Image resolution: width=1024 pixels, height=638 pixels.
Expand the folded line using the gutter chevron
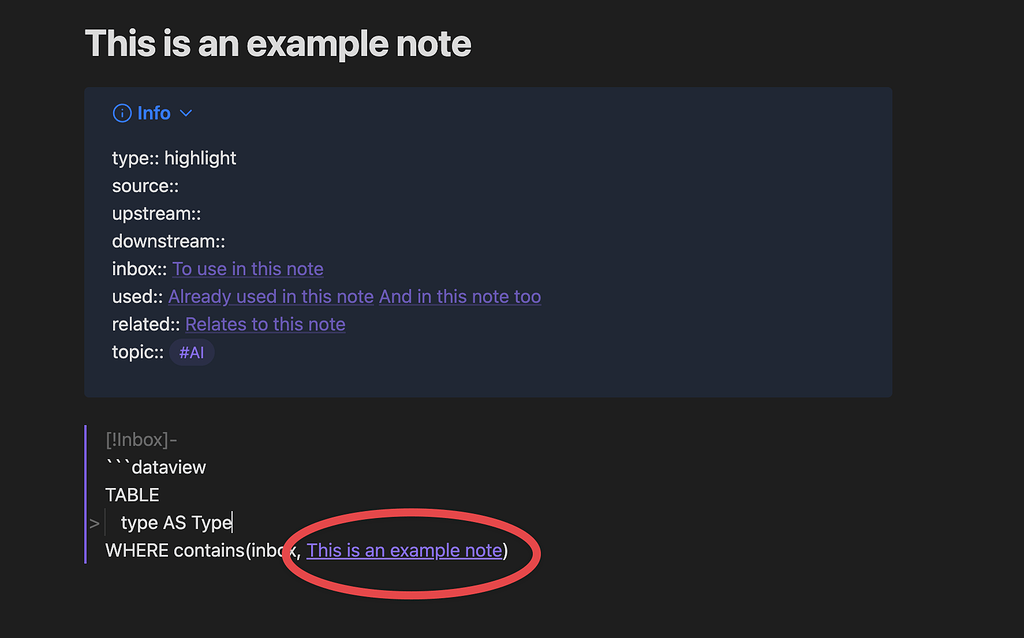pyautogui.click(x=94, y=522)
